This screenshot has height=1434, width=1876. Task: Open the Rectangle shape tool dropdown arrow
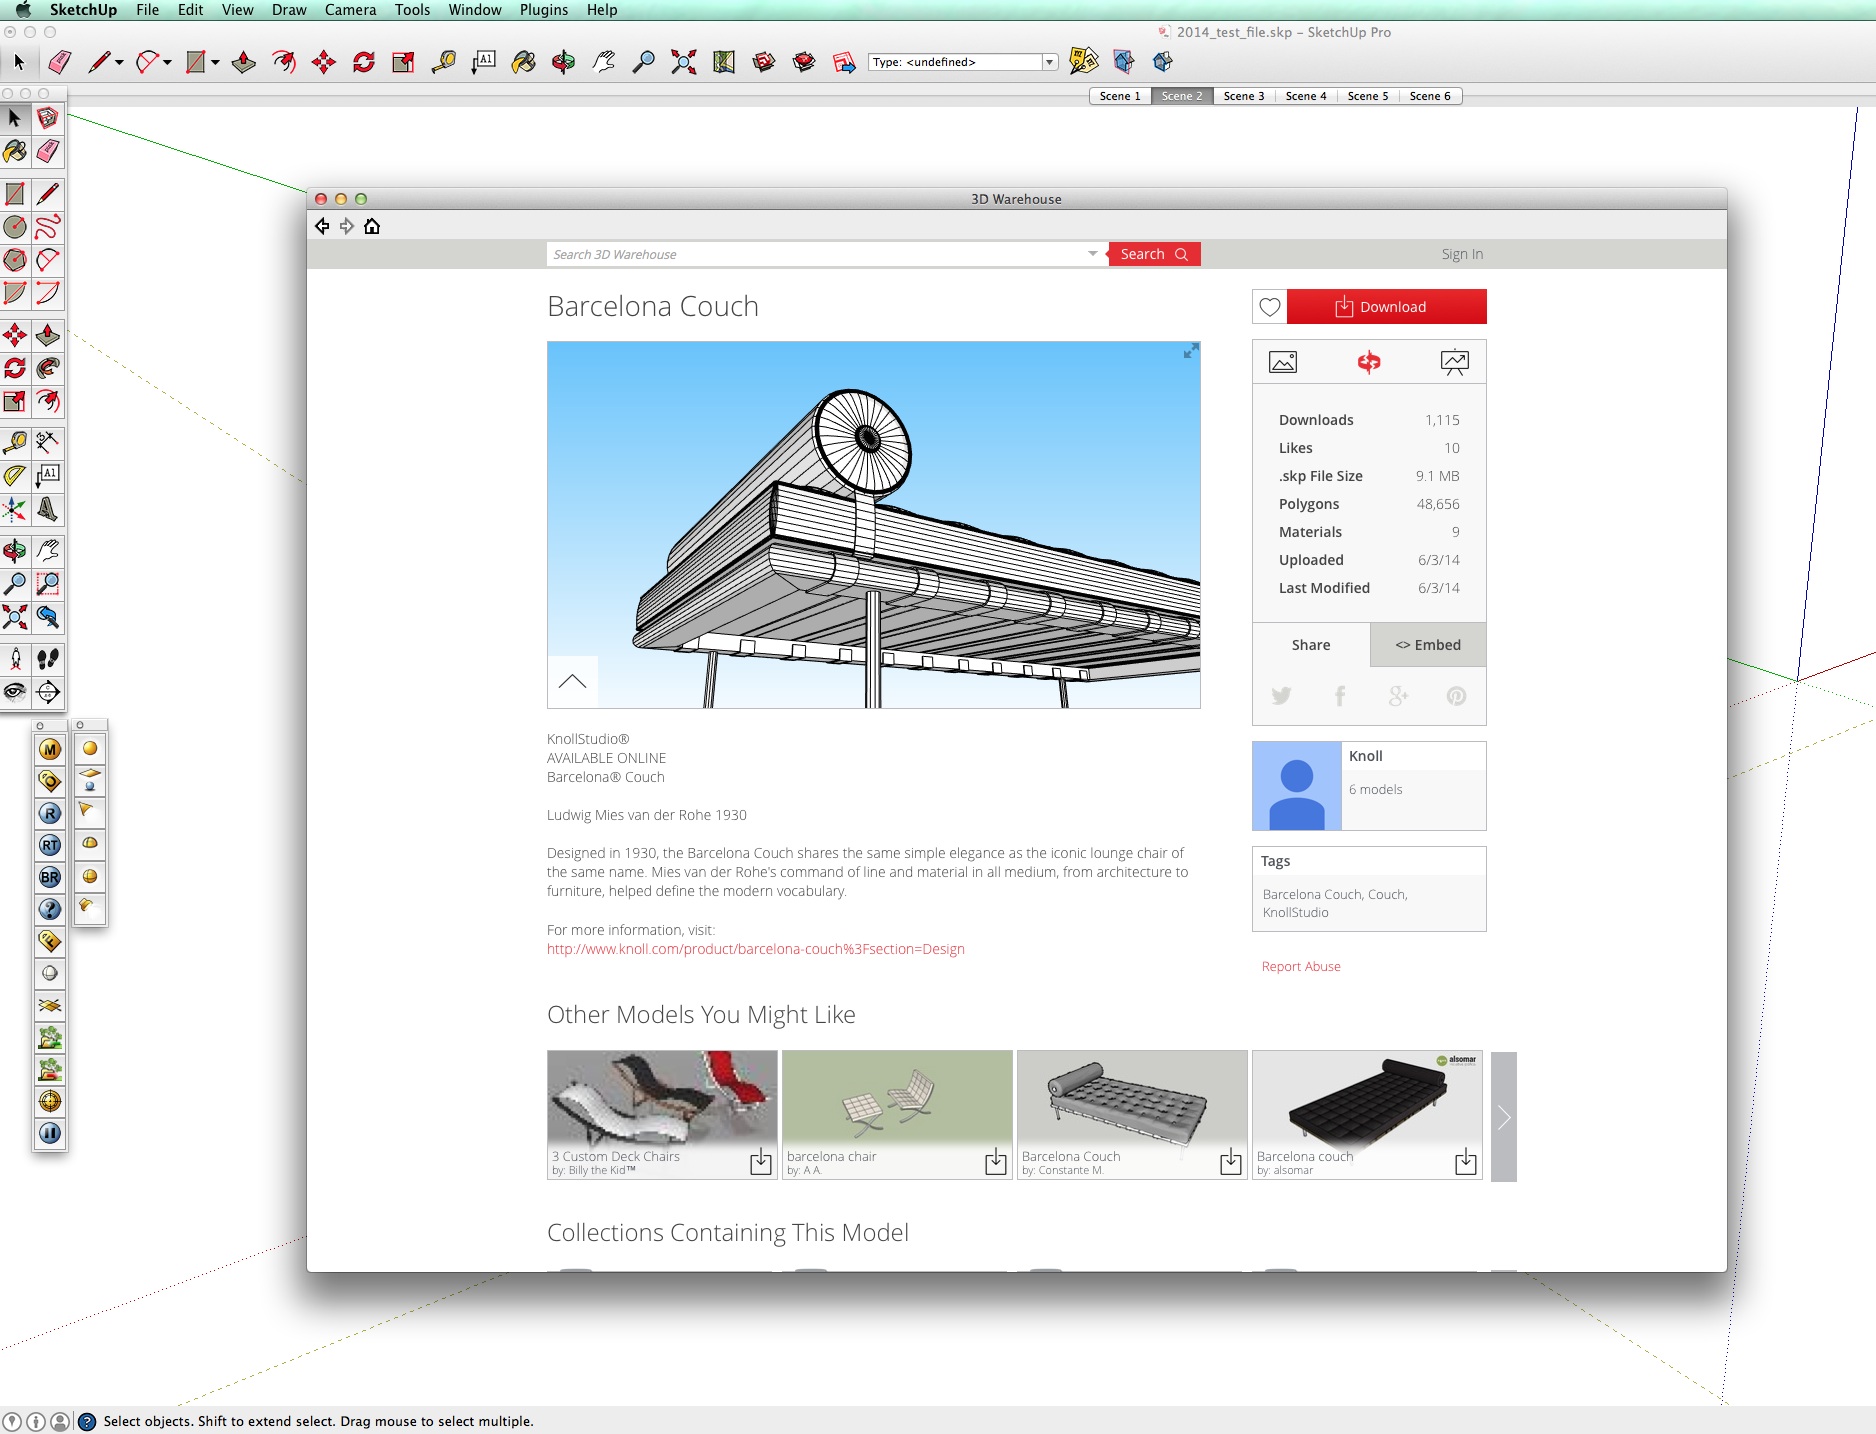pos(215,62)
